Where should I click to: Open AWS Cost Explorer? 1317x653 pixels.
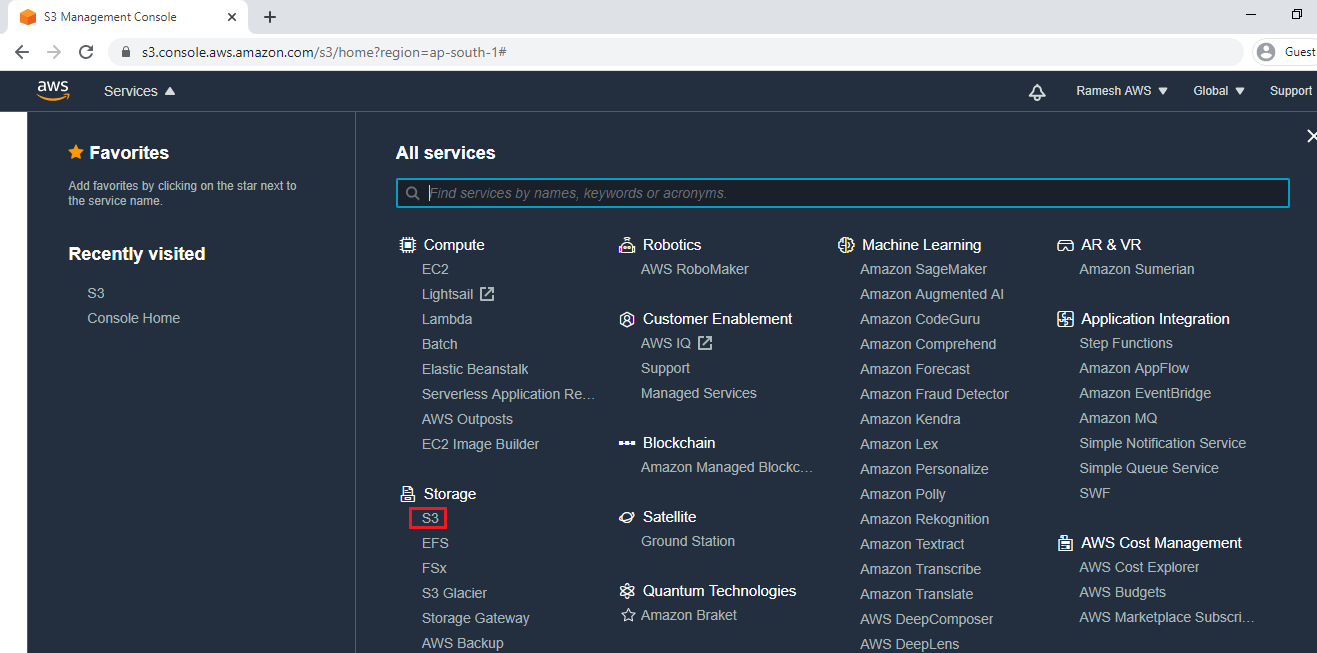pos(1139,567)
